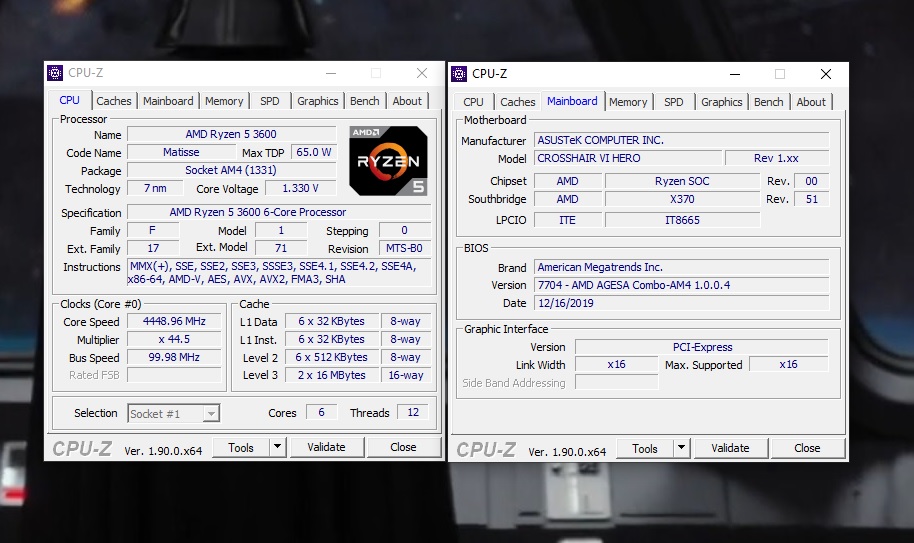Close the right CPU-Z window with X
Viewport: 914px width, 543px height.
point(826,75)
